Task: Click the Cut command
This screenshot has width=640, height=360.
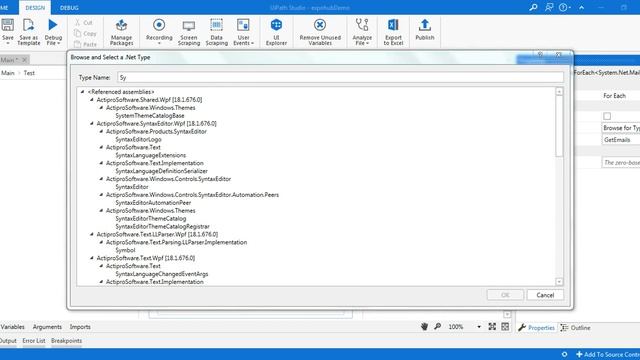Action: click(84, 22)
